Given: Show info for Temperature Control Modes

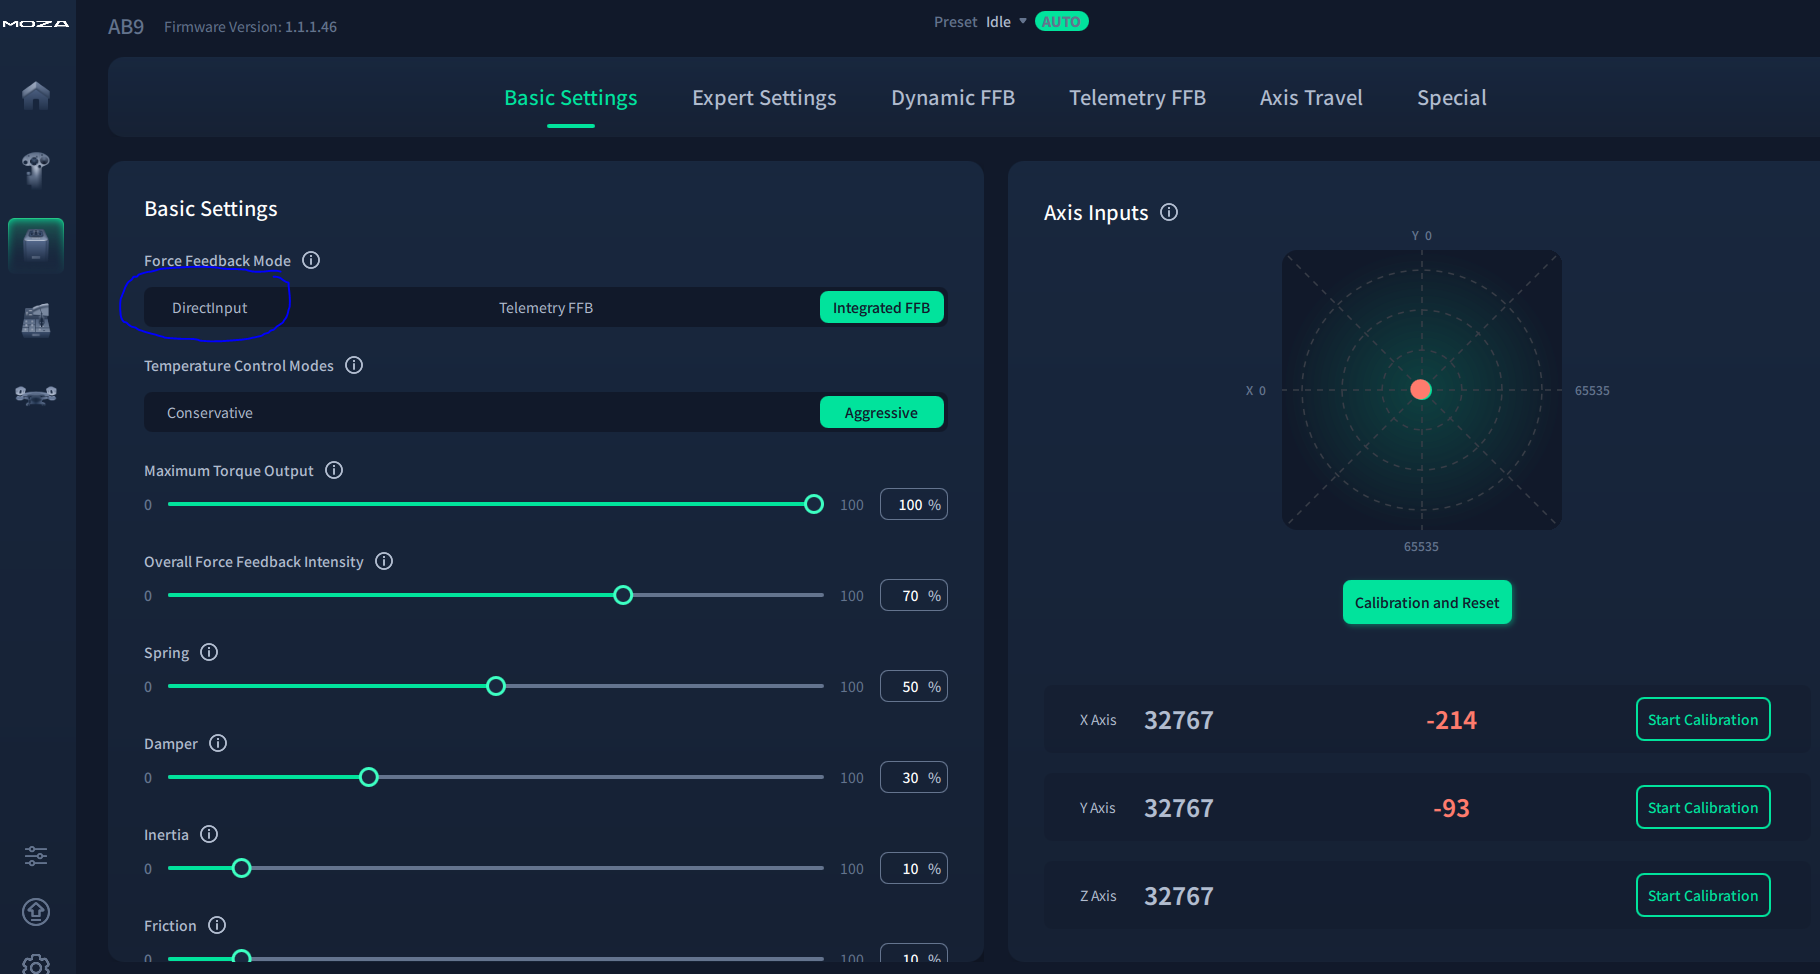Looking at the screenshot, I should pos(354,365).
